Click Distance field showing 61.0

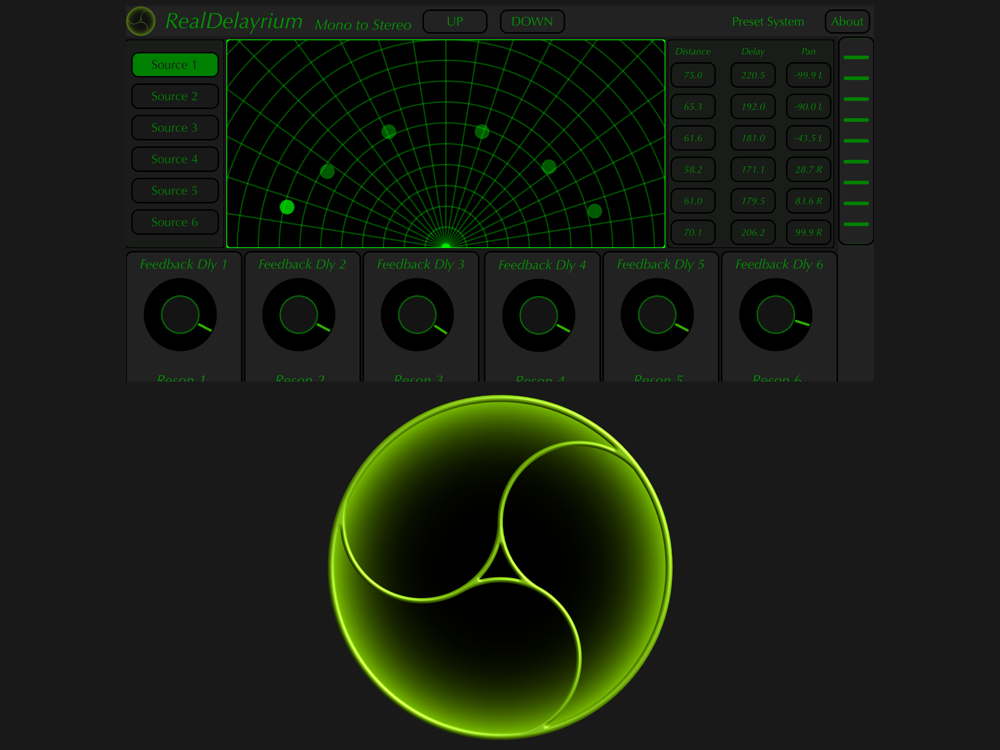pyautogui.click(x=693, y=201)
